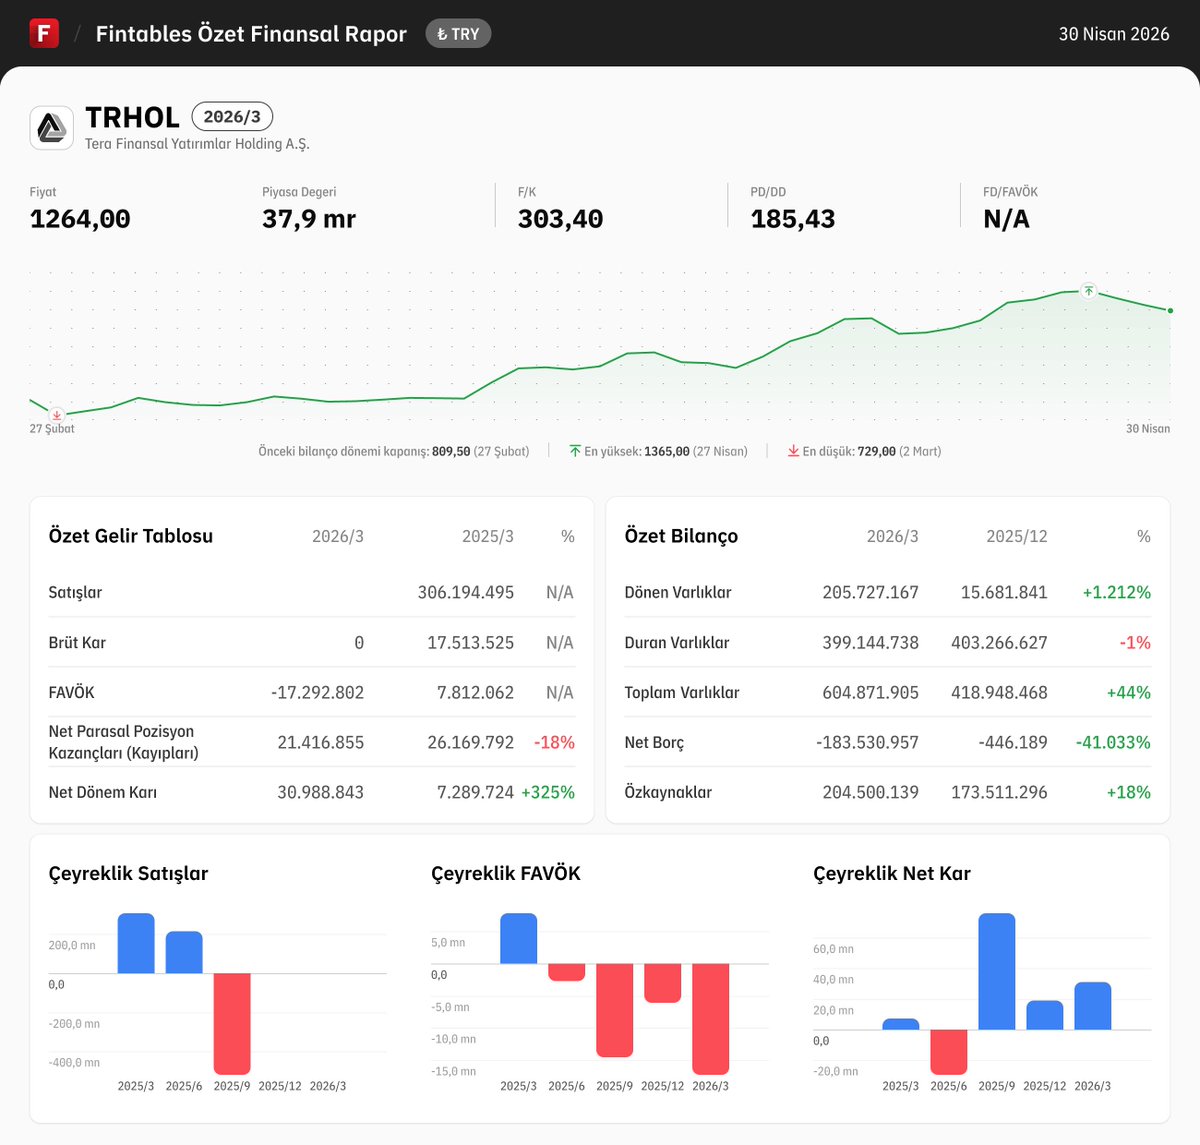Click Dönen Varlıklar value 205.727.167
Screen dimensions: 1200x1145
[870, 592]
